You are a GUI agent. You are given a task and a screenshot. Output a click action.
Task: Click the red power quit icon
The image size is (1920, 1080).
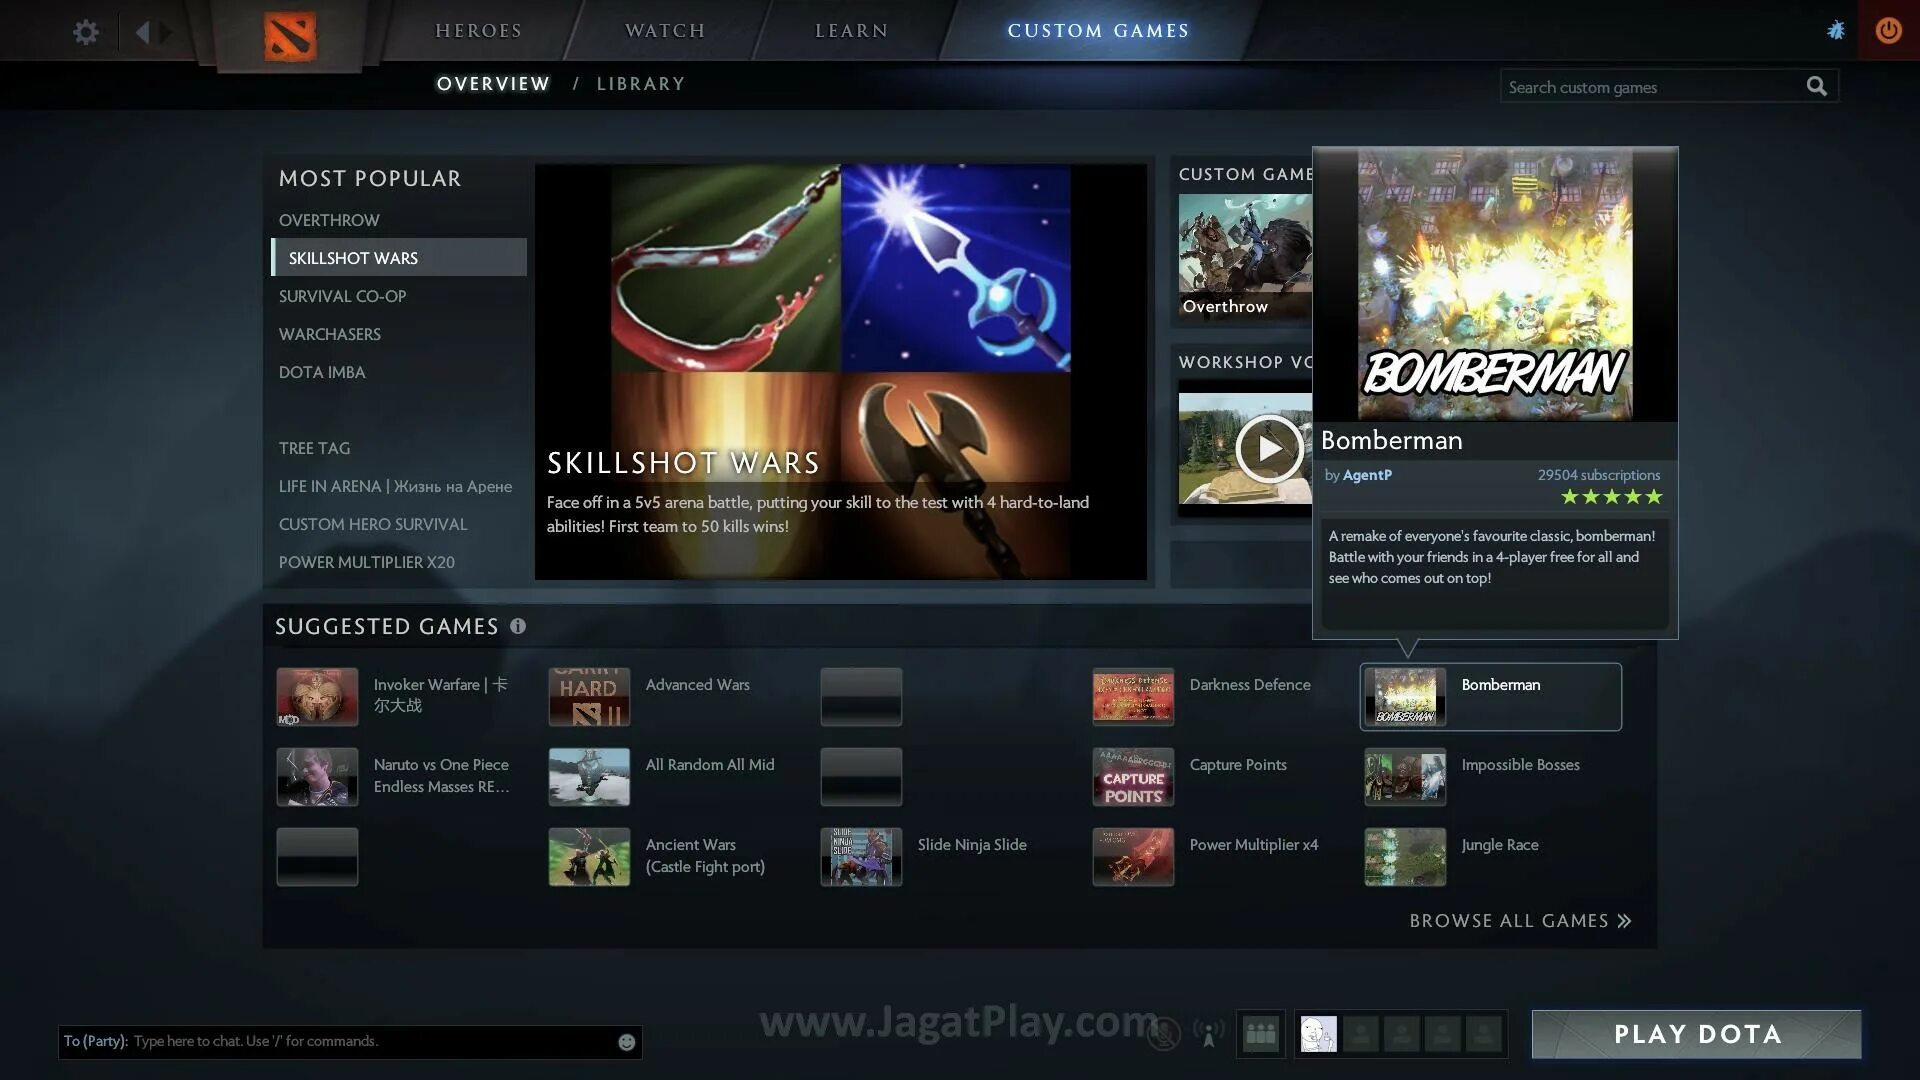pyautogui.click(x=1888, y=30)
